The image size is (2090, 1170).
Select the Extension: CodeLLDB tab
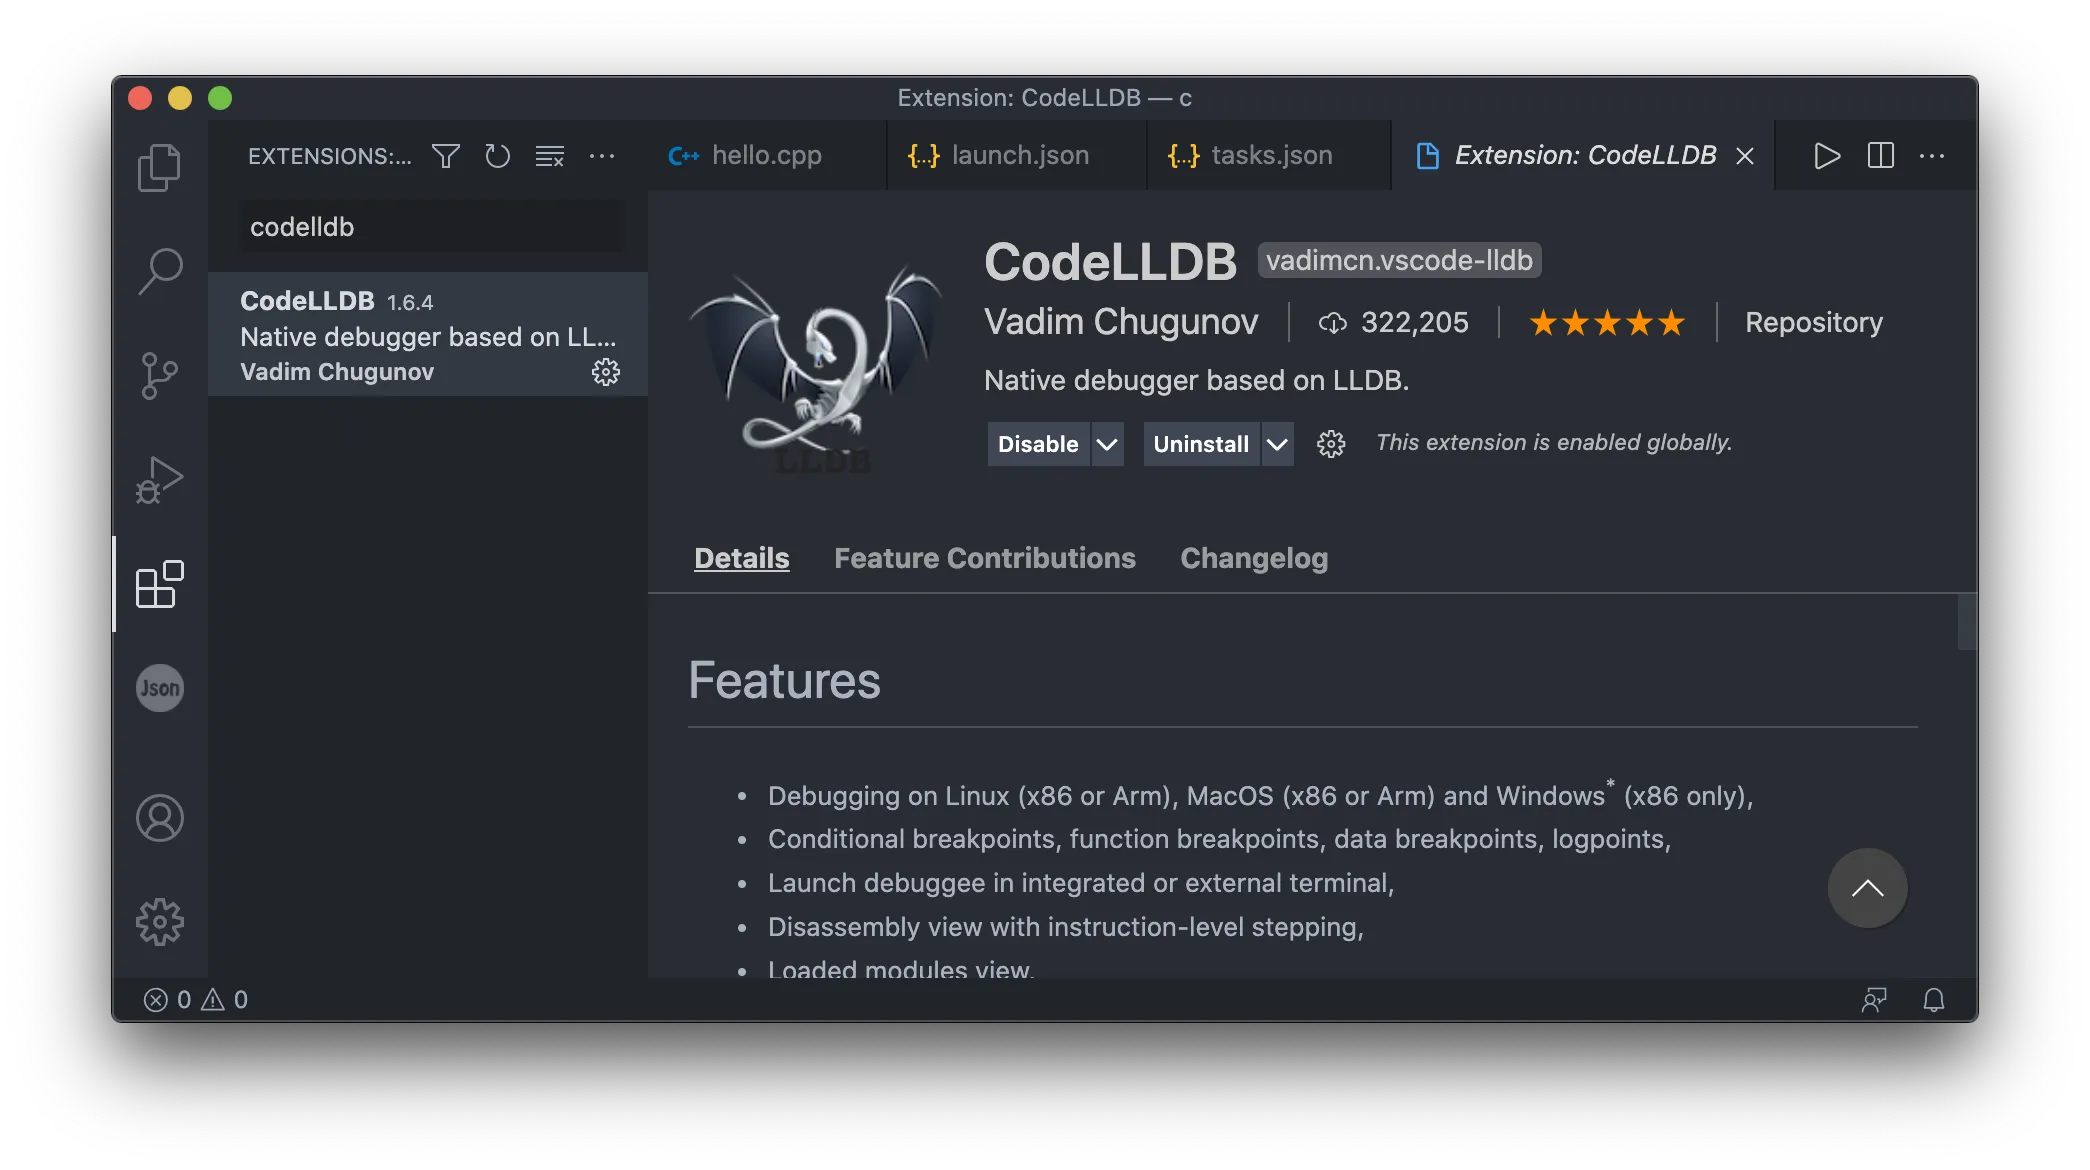(x=1585, y=156)
